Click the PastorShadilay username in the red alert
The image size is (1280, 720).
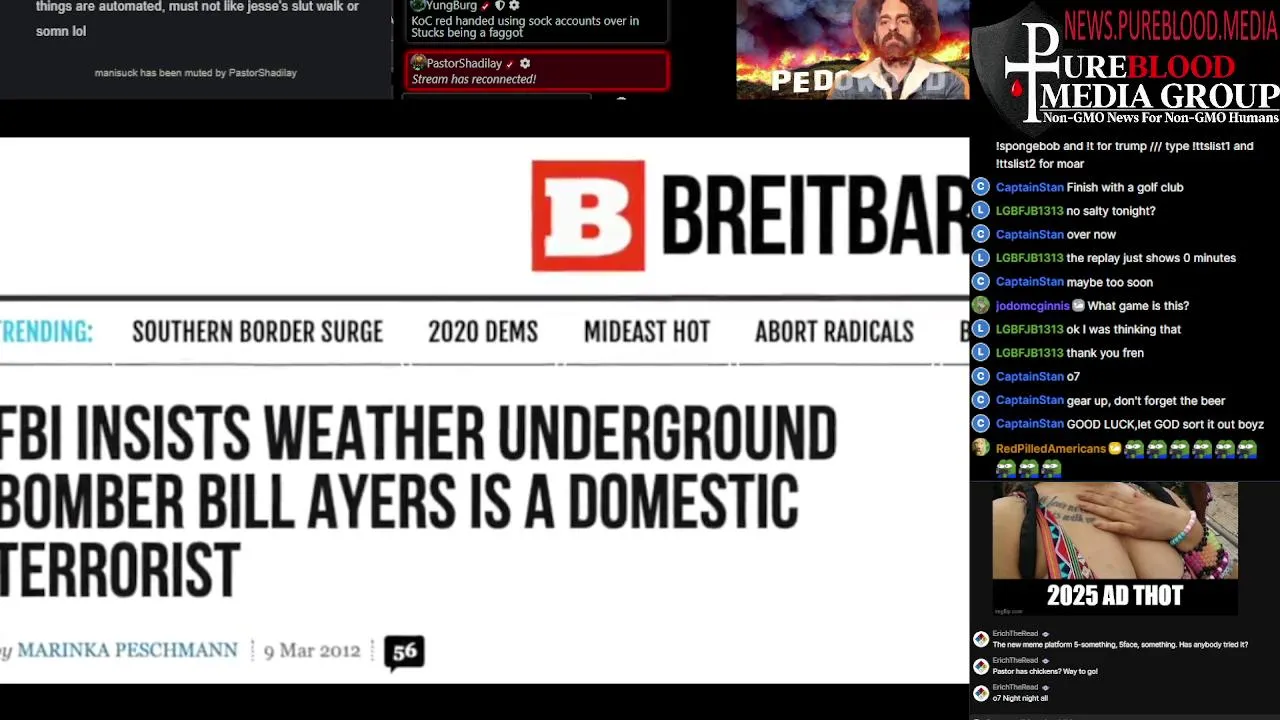464,63
